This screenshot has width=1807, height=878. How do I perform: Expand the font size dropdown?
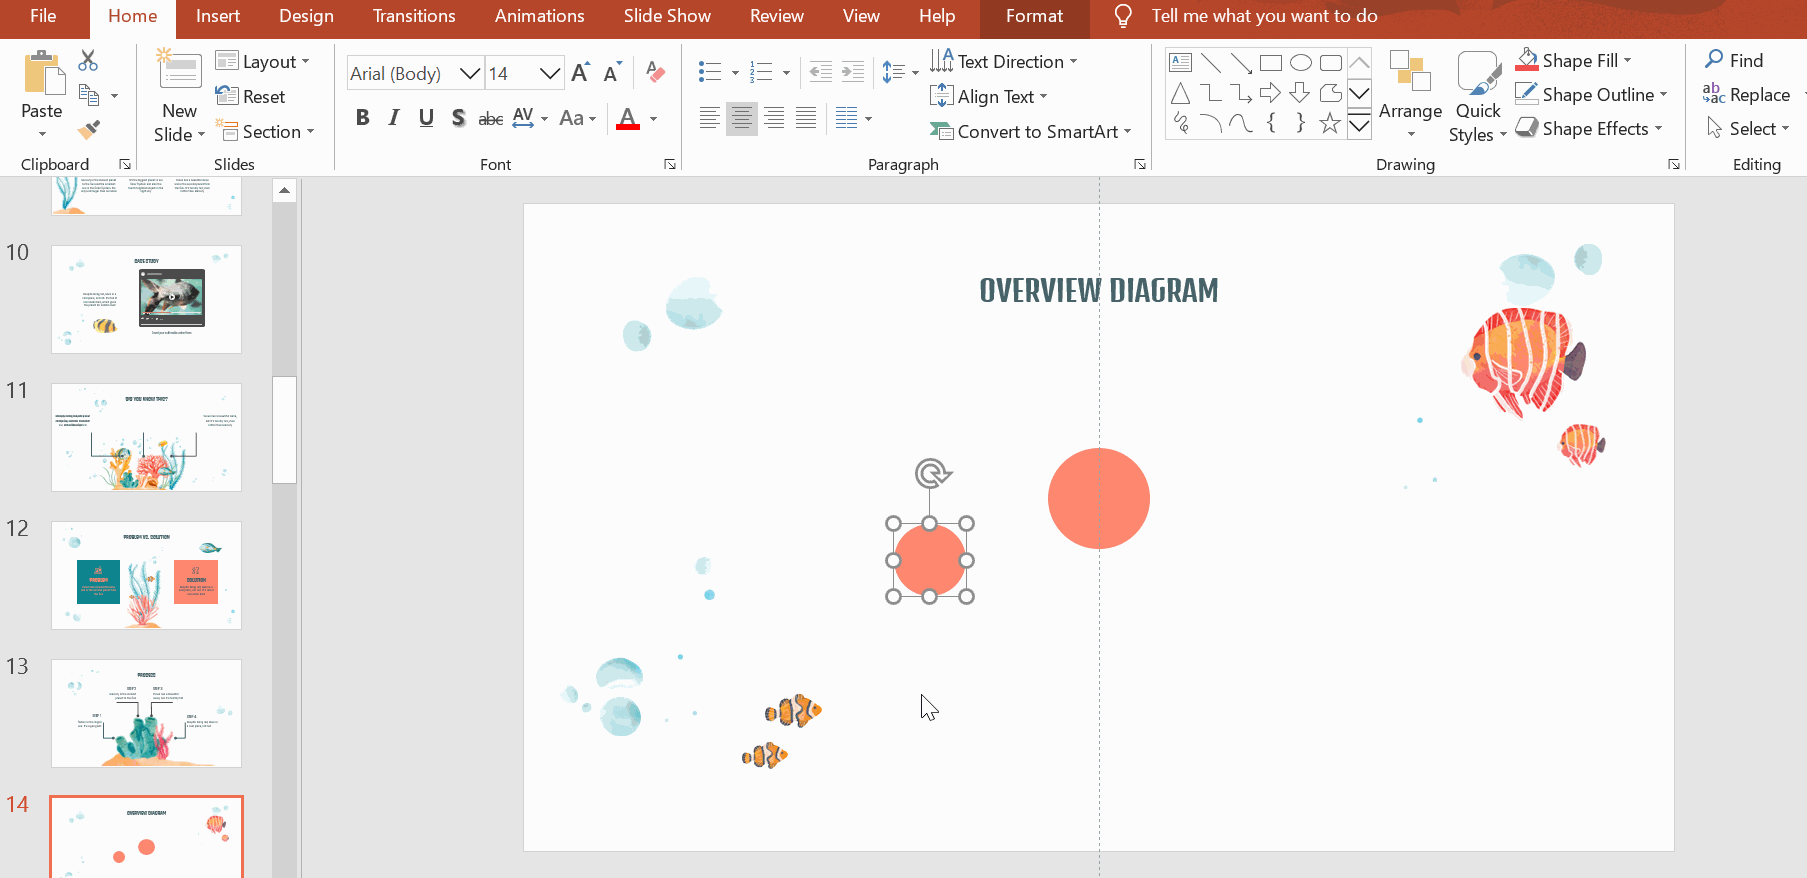click(x=549, y=73)
